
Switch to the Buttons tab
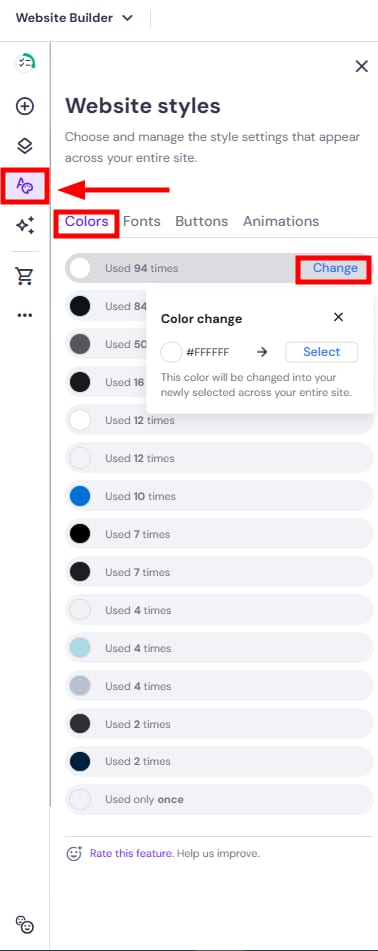[201, 221]
